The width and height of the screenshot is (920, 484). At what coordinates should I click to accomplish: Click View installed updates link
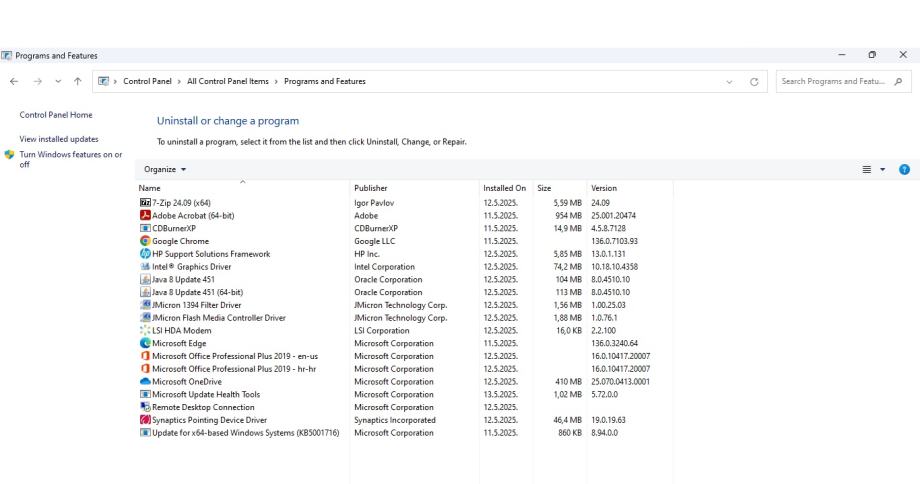tap(59, 139)
